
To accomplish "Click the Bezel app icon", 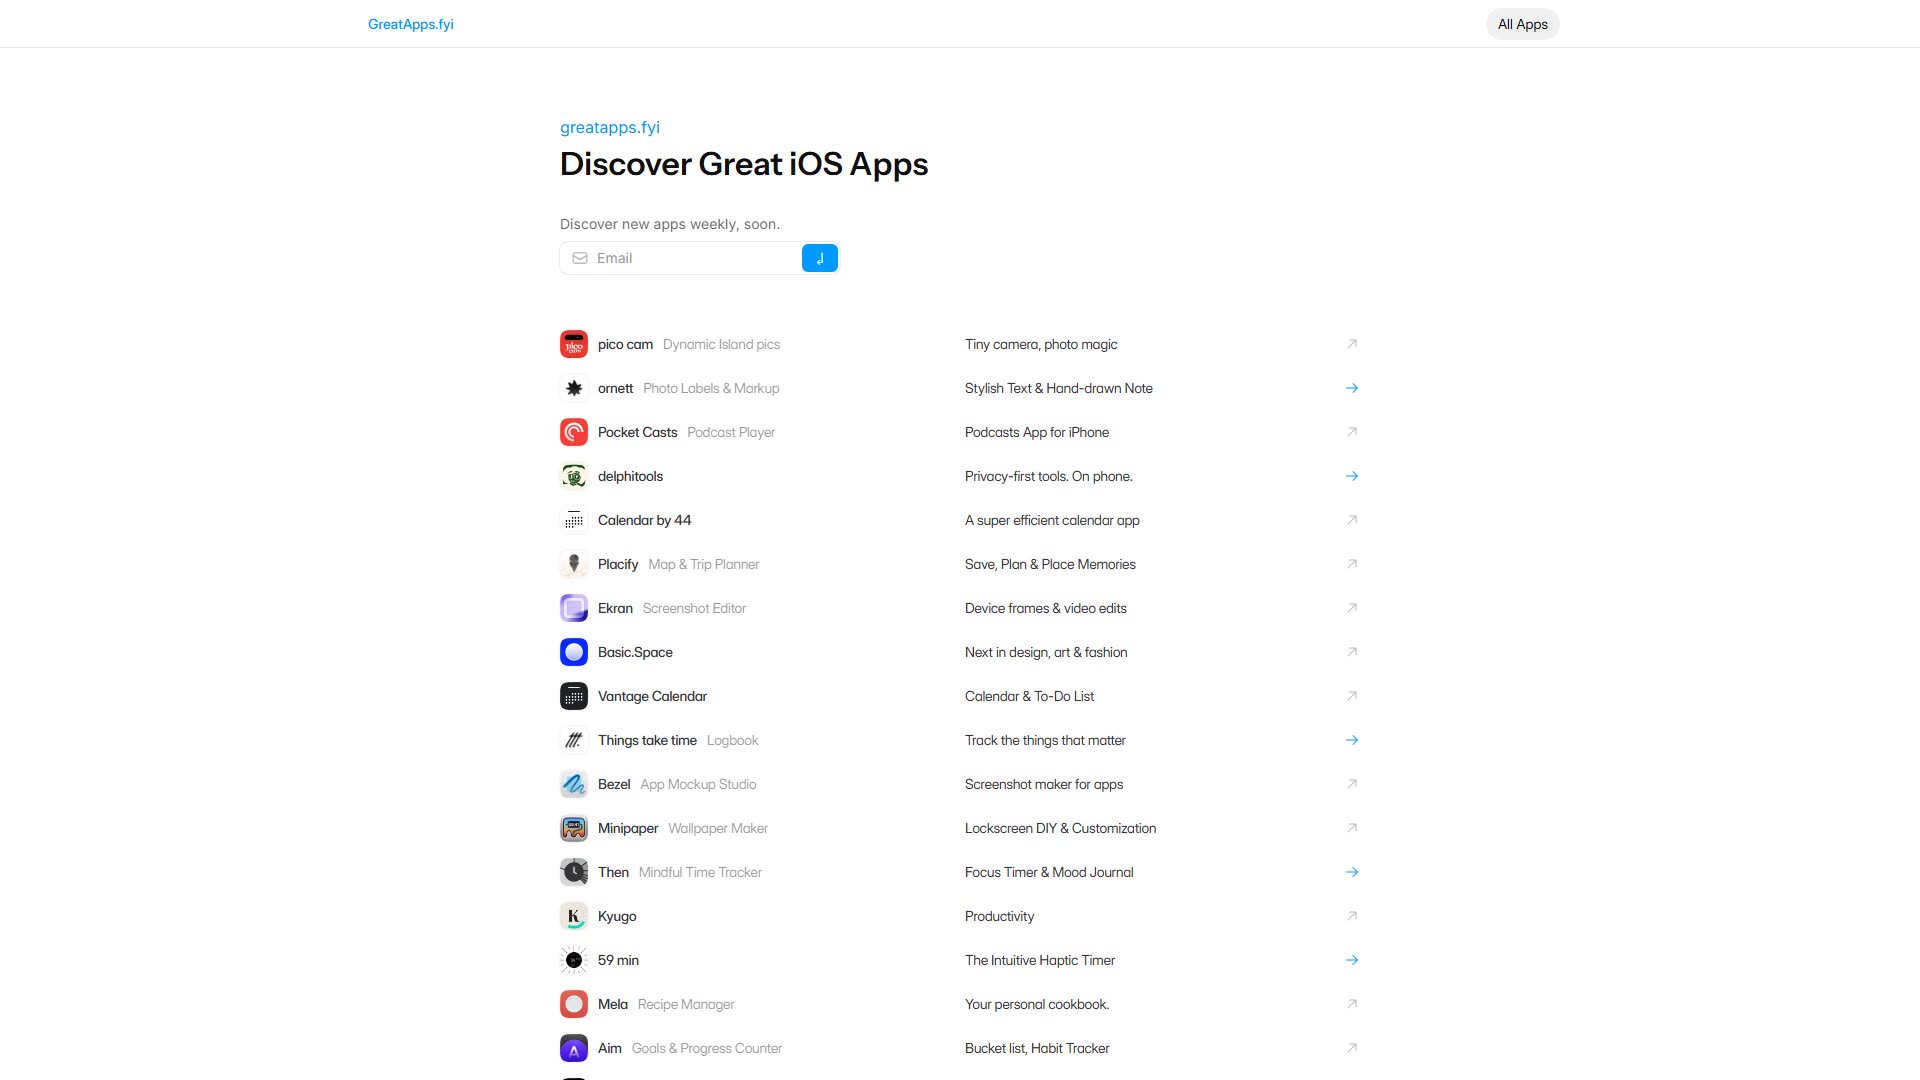I will [574, 784].
